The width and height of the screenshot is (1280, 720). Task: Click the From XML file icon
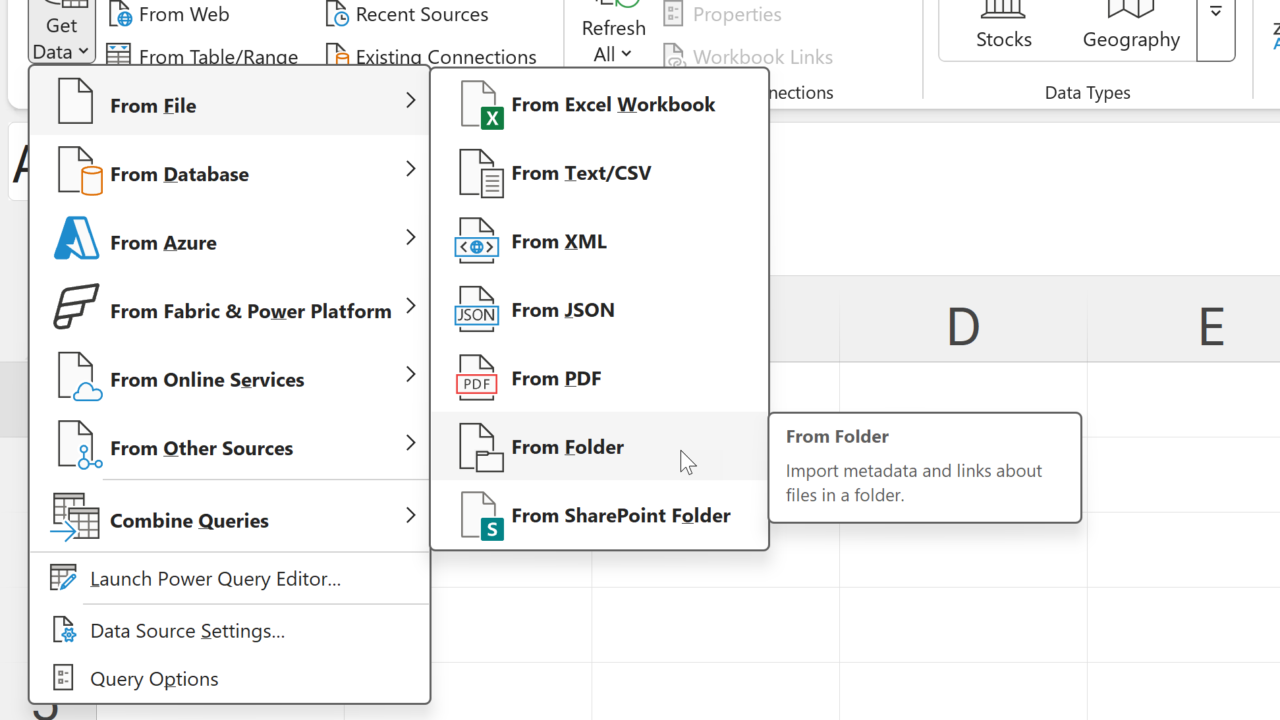pos(477,242)
